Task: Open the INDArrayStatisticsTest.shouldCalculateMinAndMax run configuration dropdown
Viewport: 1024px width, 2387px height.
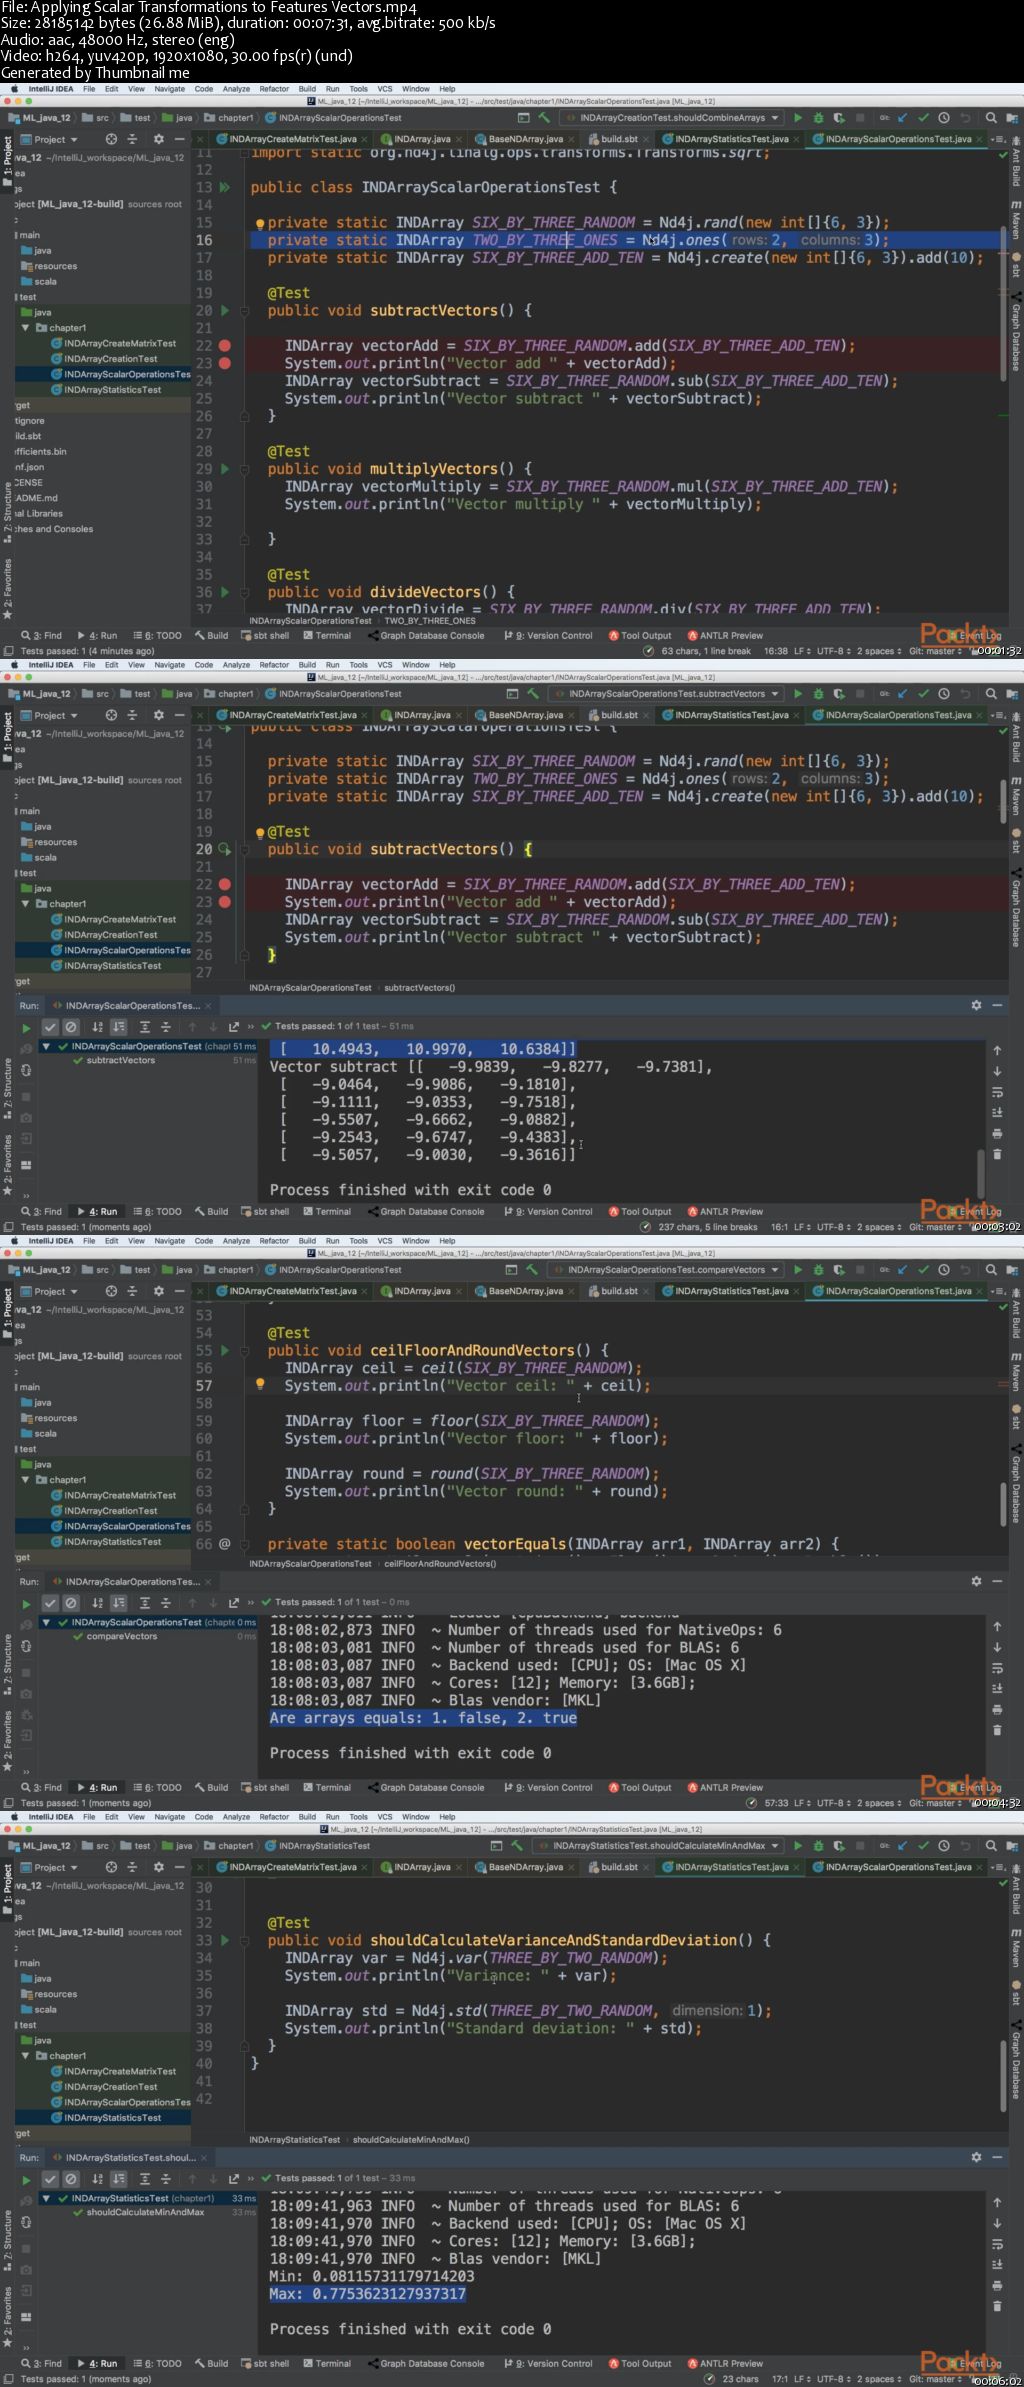Action: (659, 1846)
